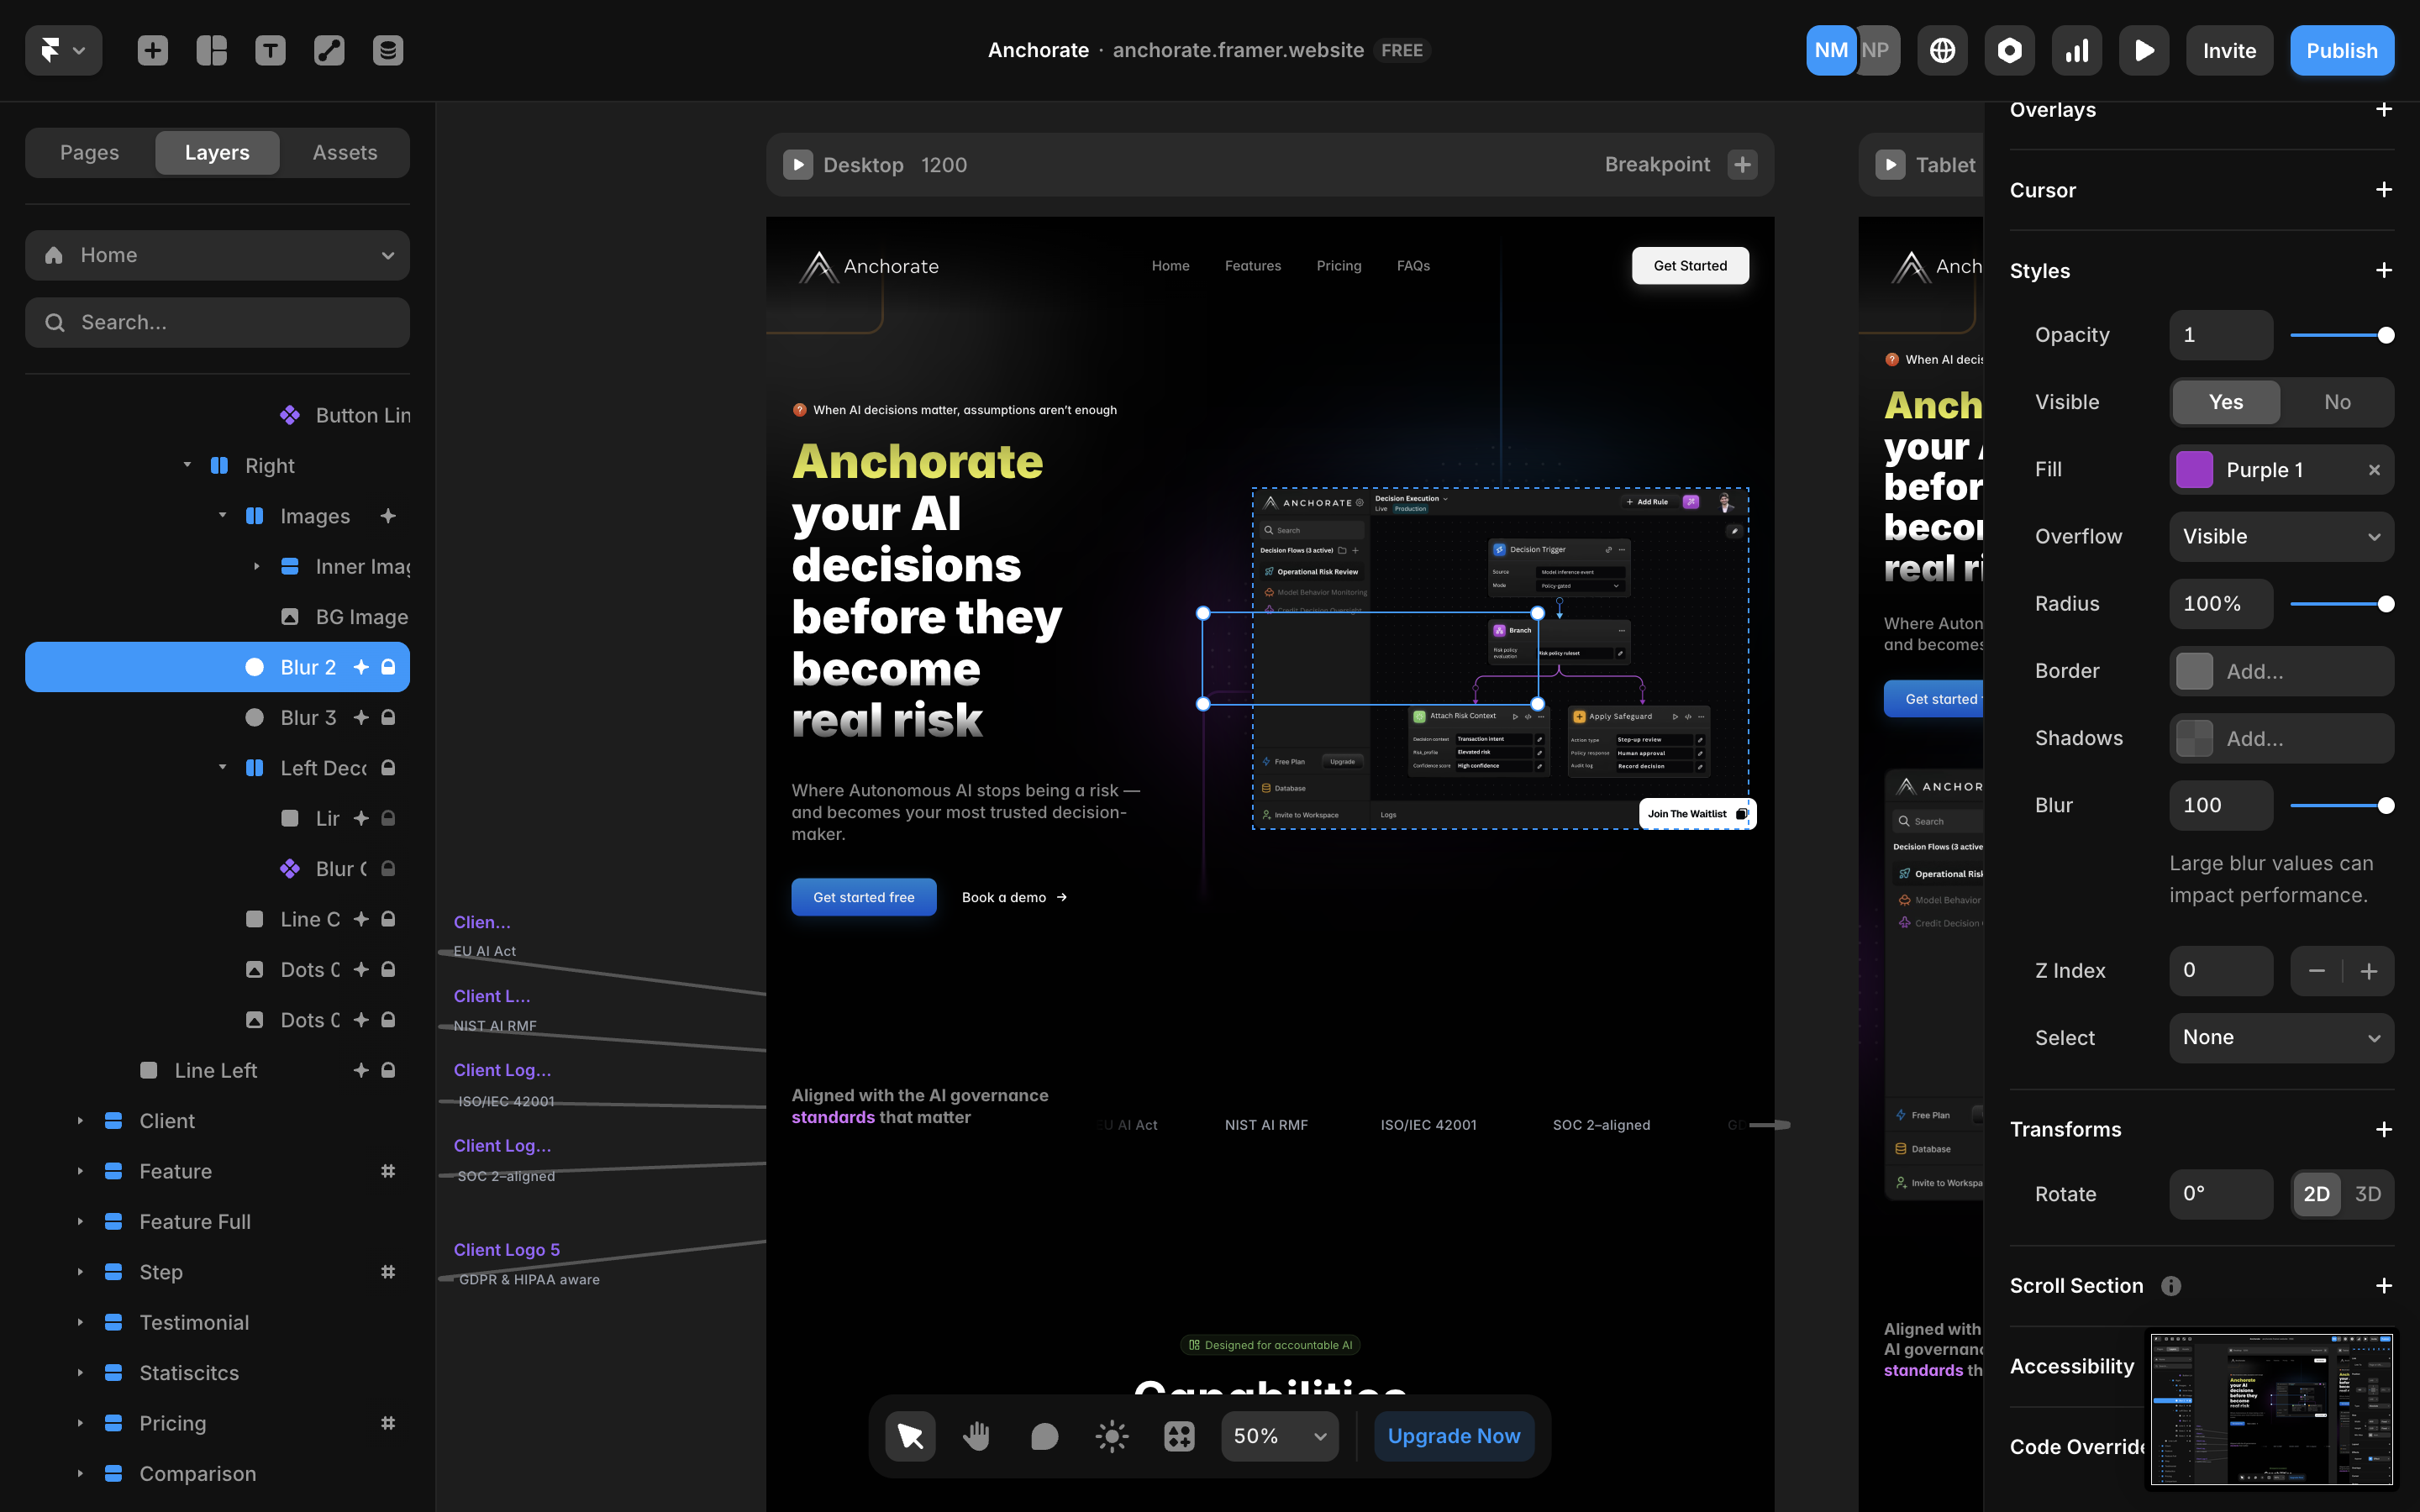This screenshot has height=1512, width=2420.
Task: Click the Insert plus icon in top toolbar
Action: click(x=152, y=50)
